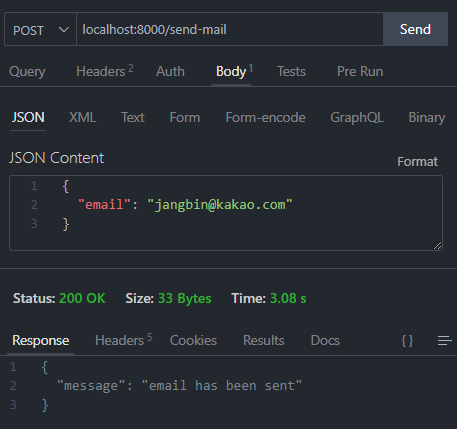Click the 200 OK status text
Image resolution: width=457 pixels, height=429 pixels.
point(82,298)
